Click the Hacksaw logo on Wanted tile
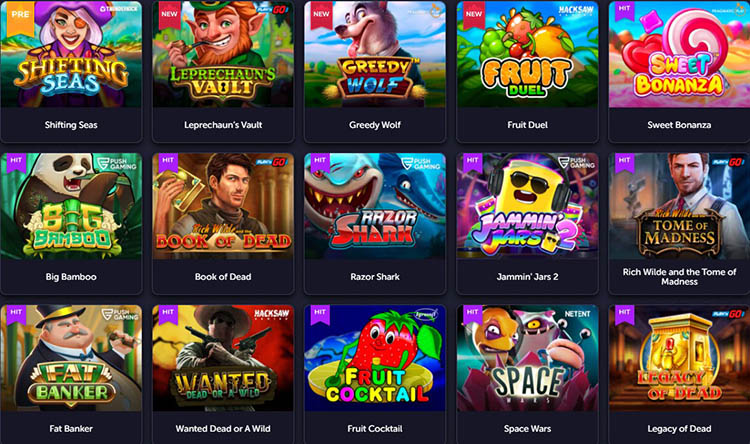750x444 pixels. point(272,314)
